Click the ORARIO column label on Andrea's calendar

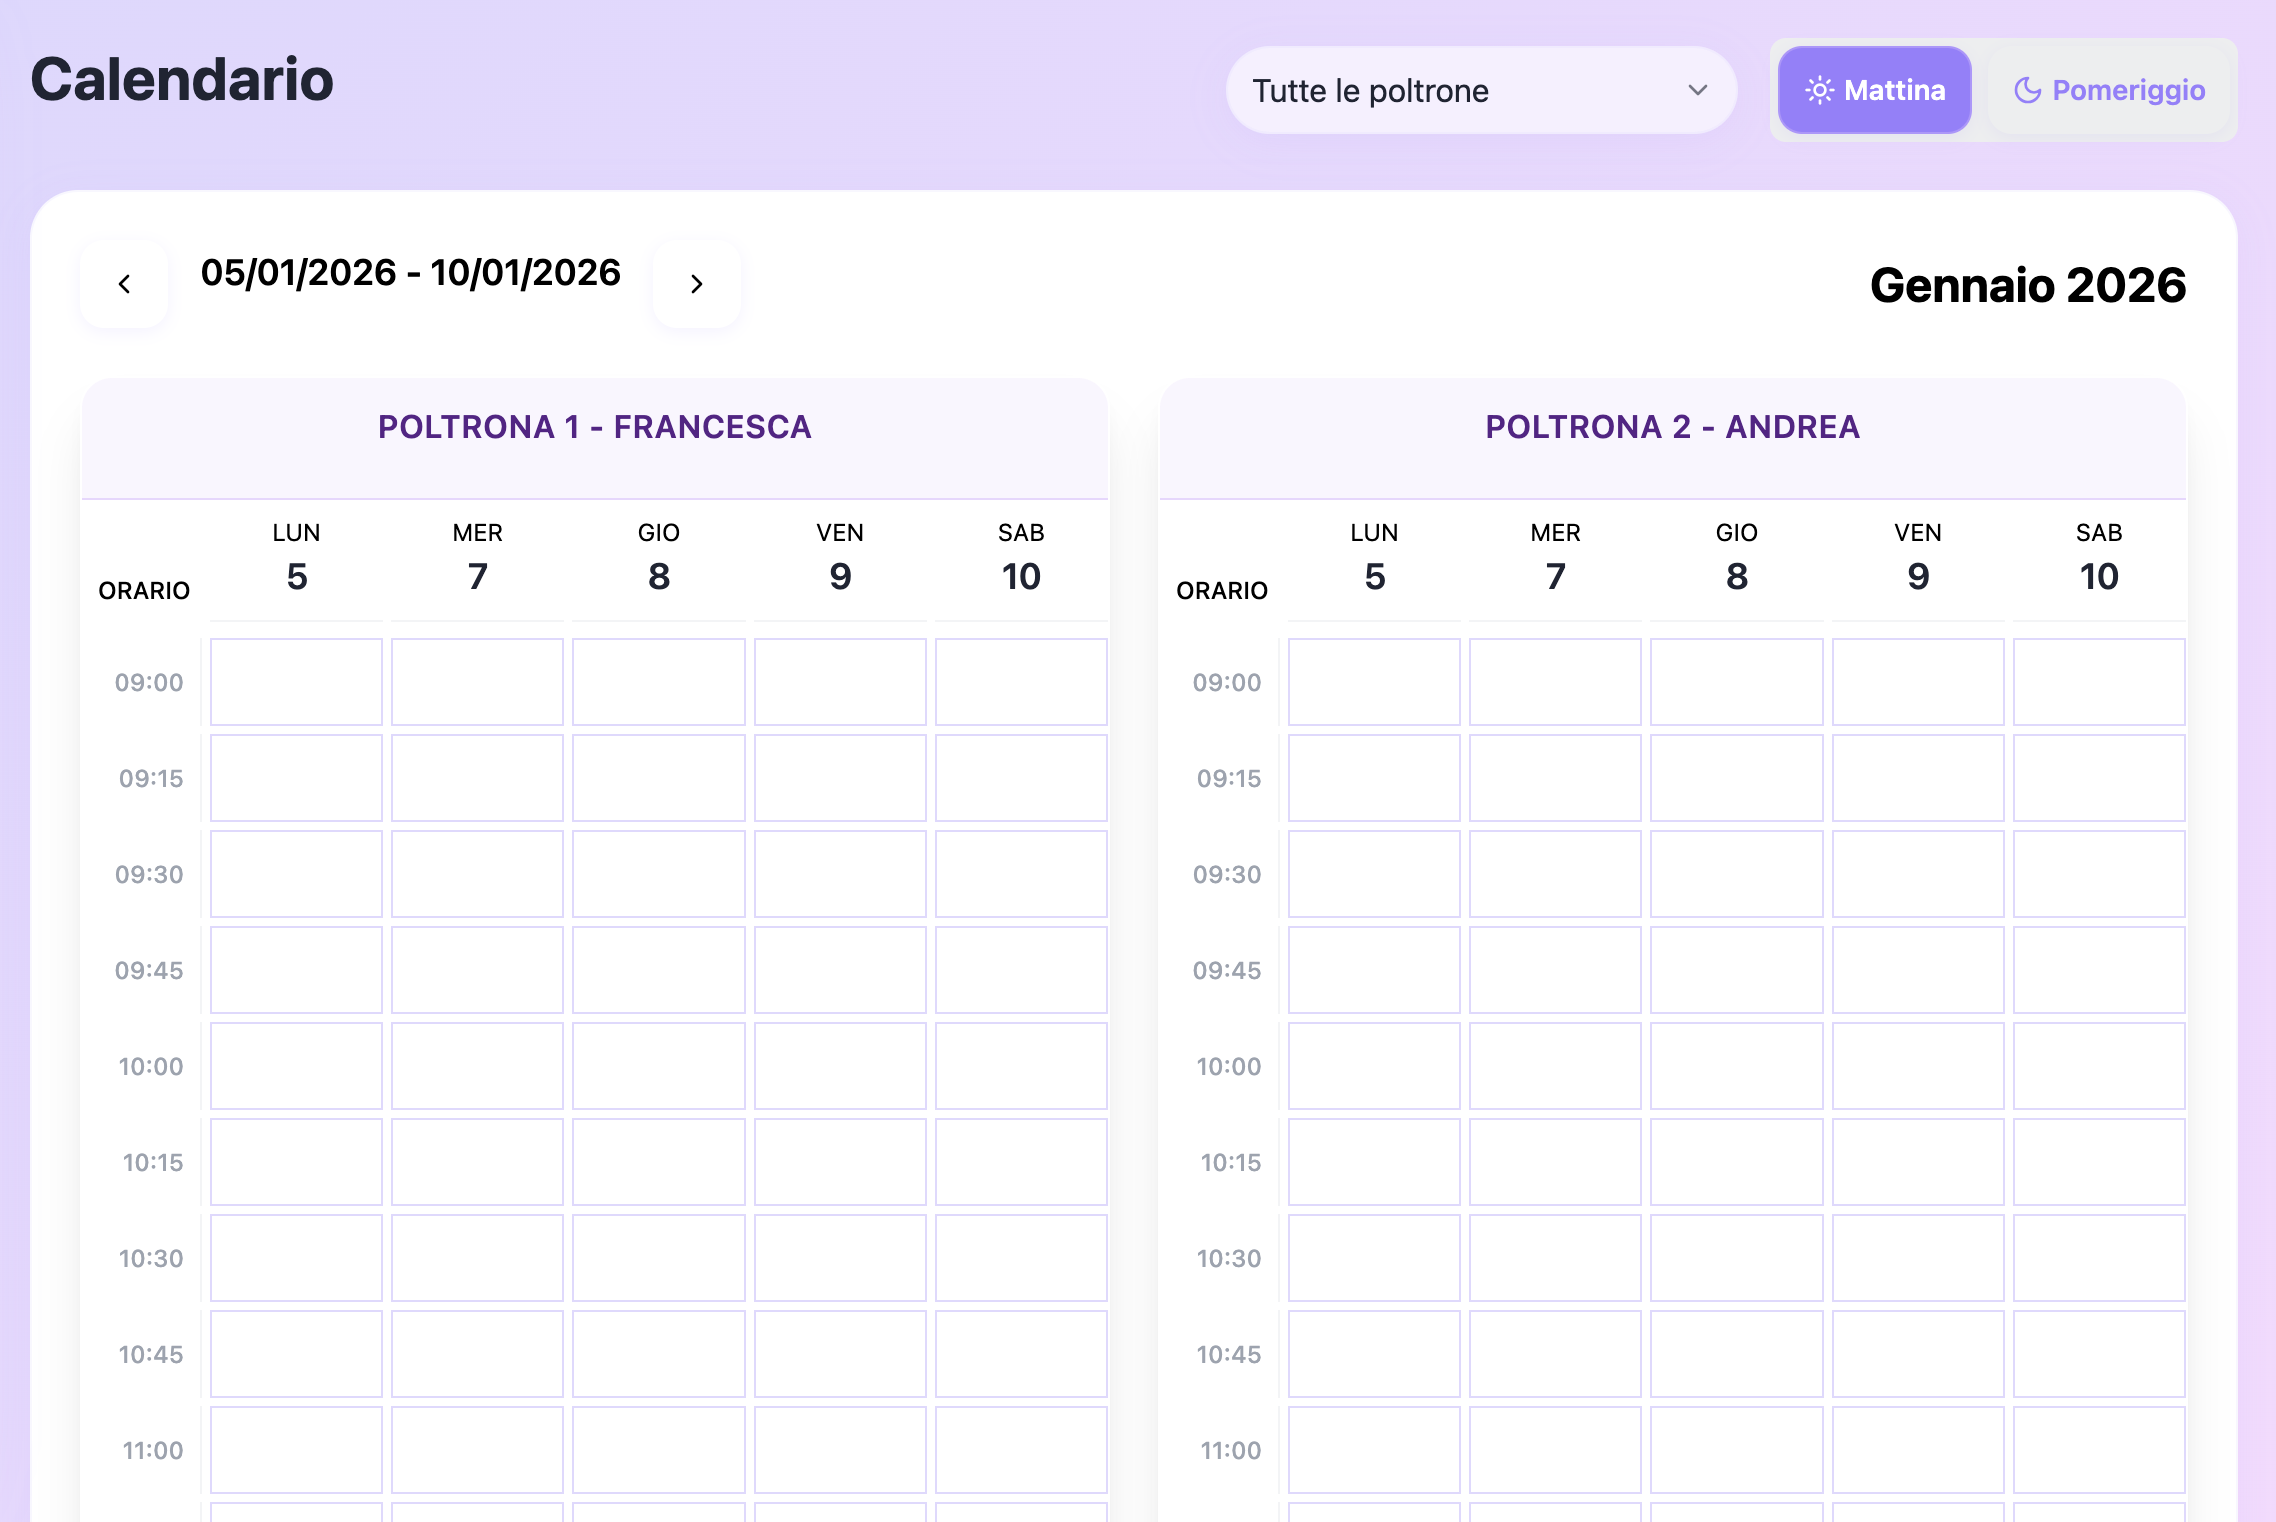coord(1224,590)
